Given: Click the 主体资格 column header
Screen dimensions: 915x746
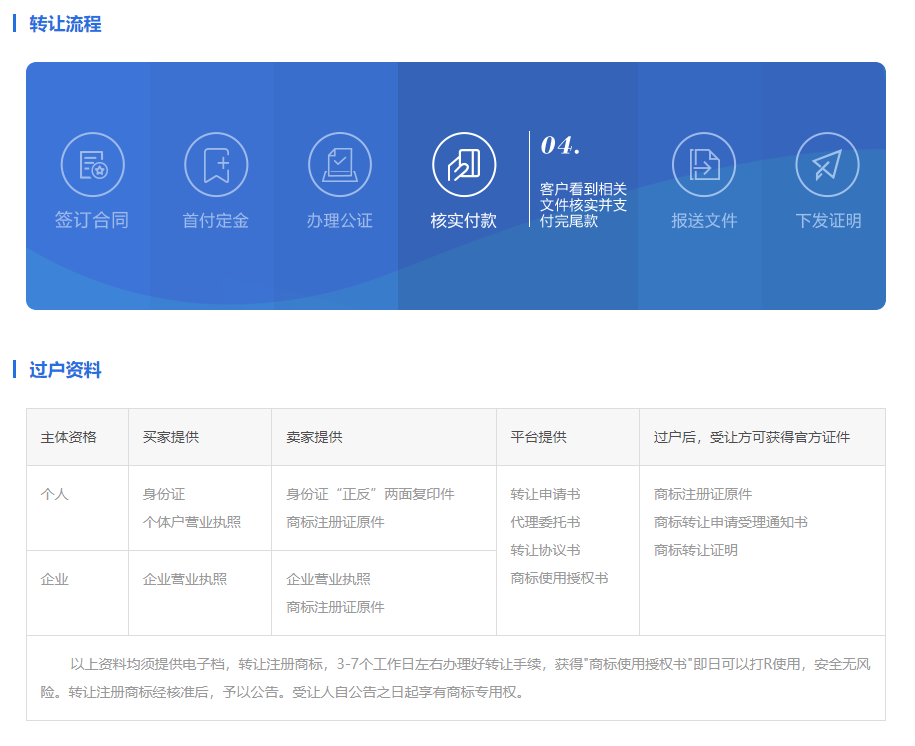Looking at the screenshot, I should (x=69, y=437).
